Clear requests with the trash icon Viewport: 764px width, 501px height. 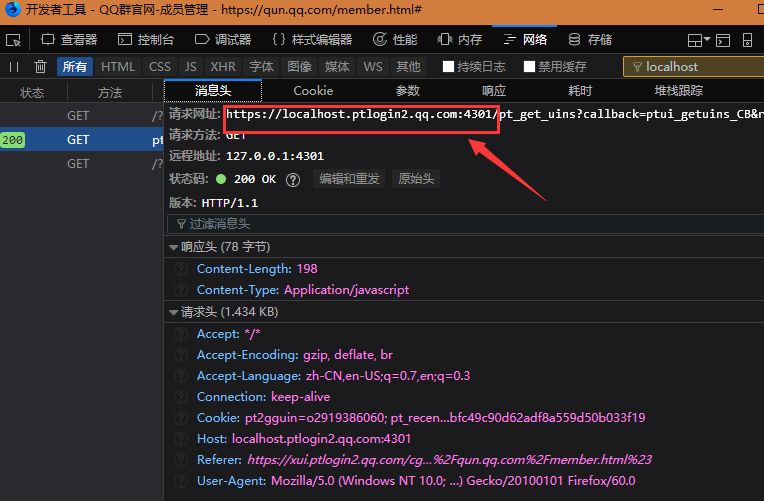pos(40,66)
